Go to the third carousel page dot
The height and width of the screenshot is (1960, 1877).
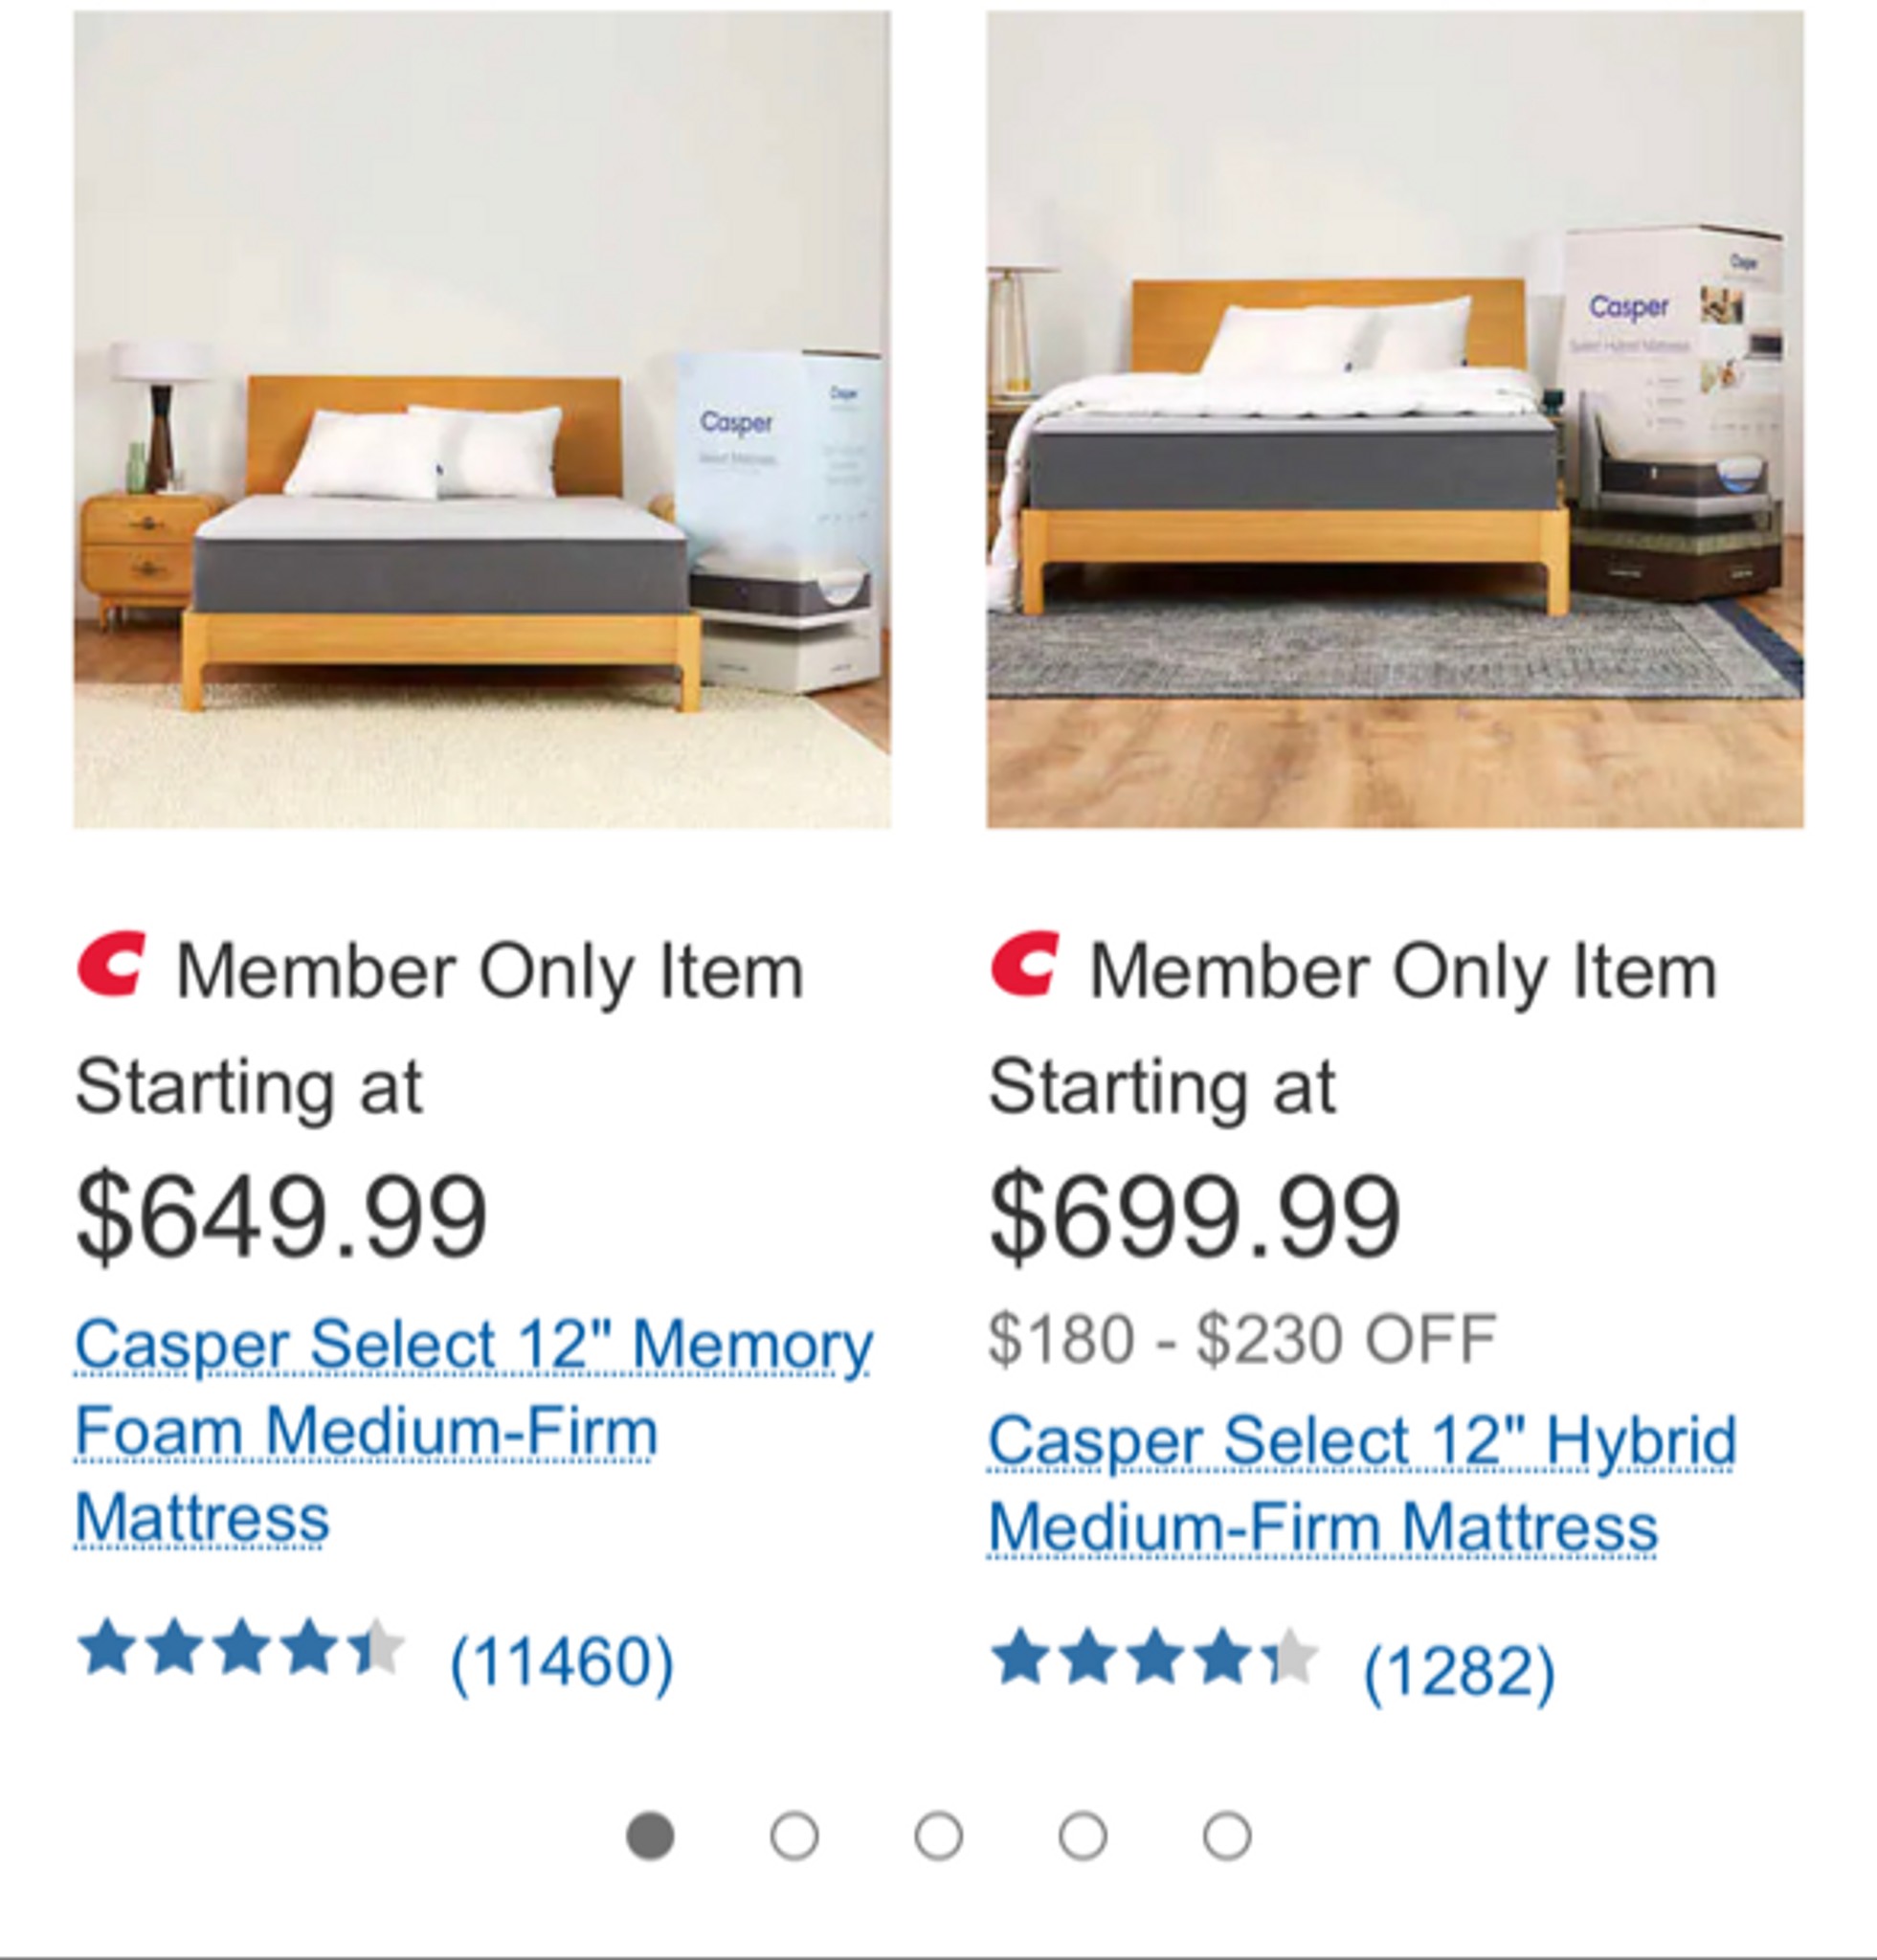click(938, 1836)
